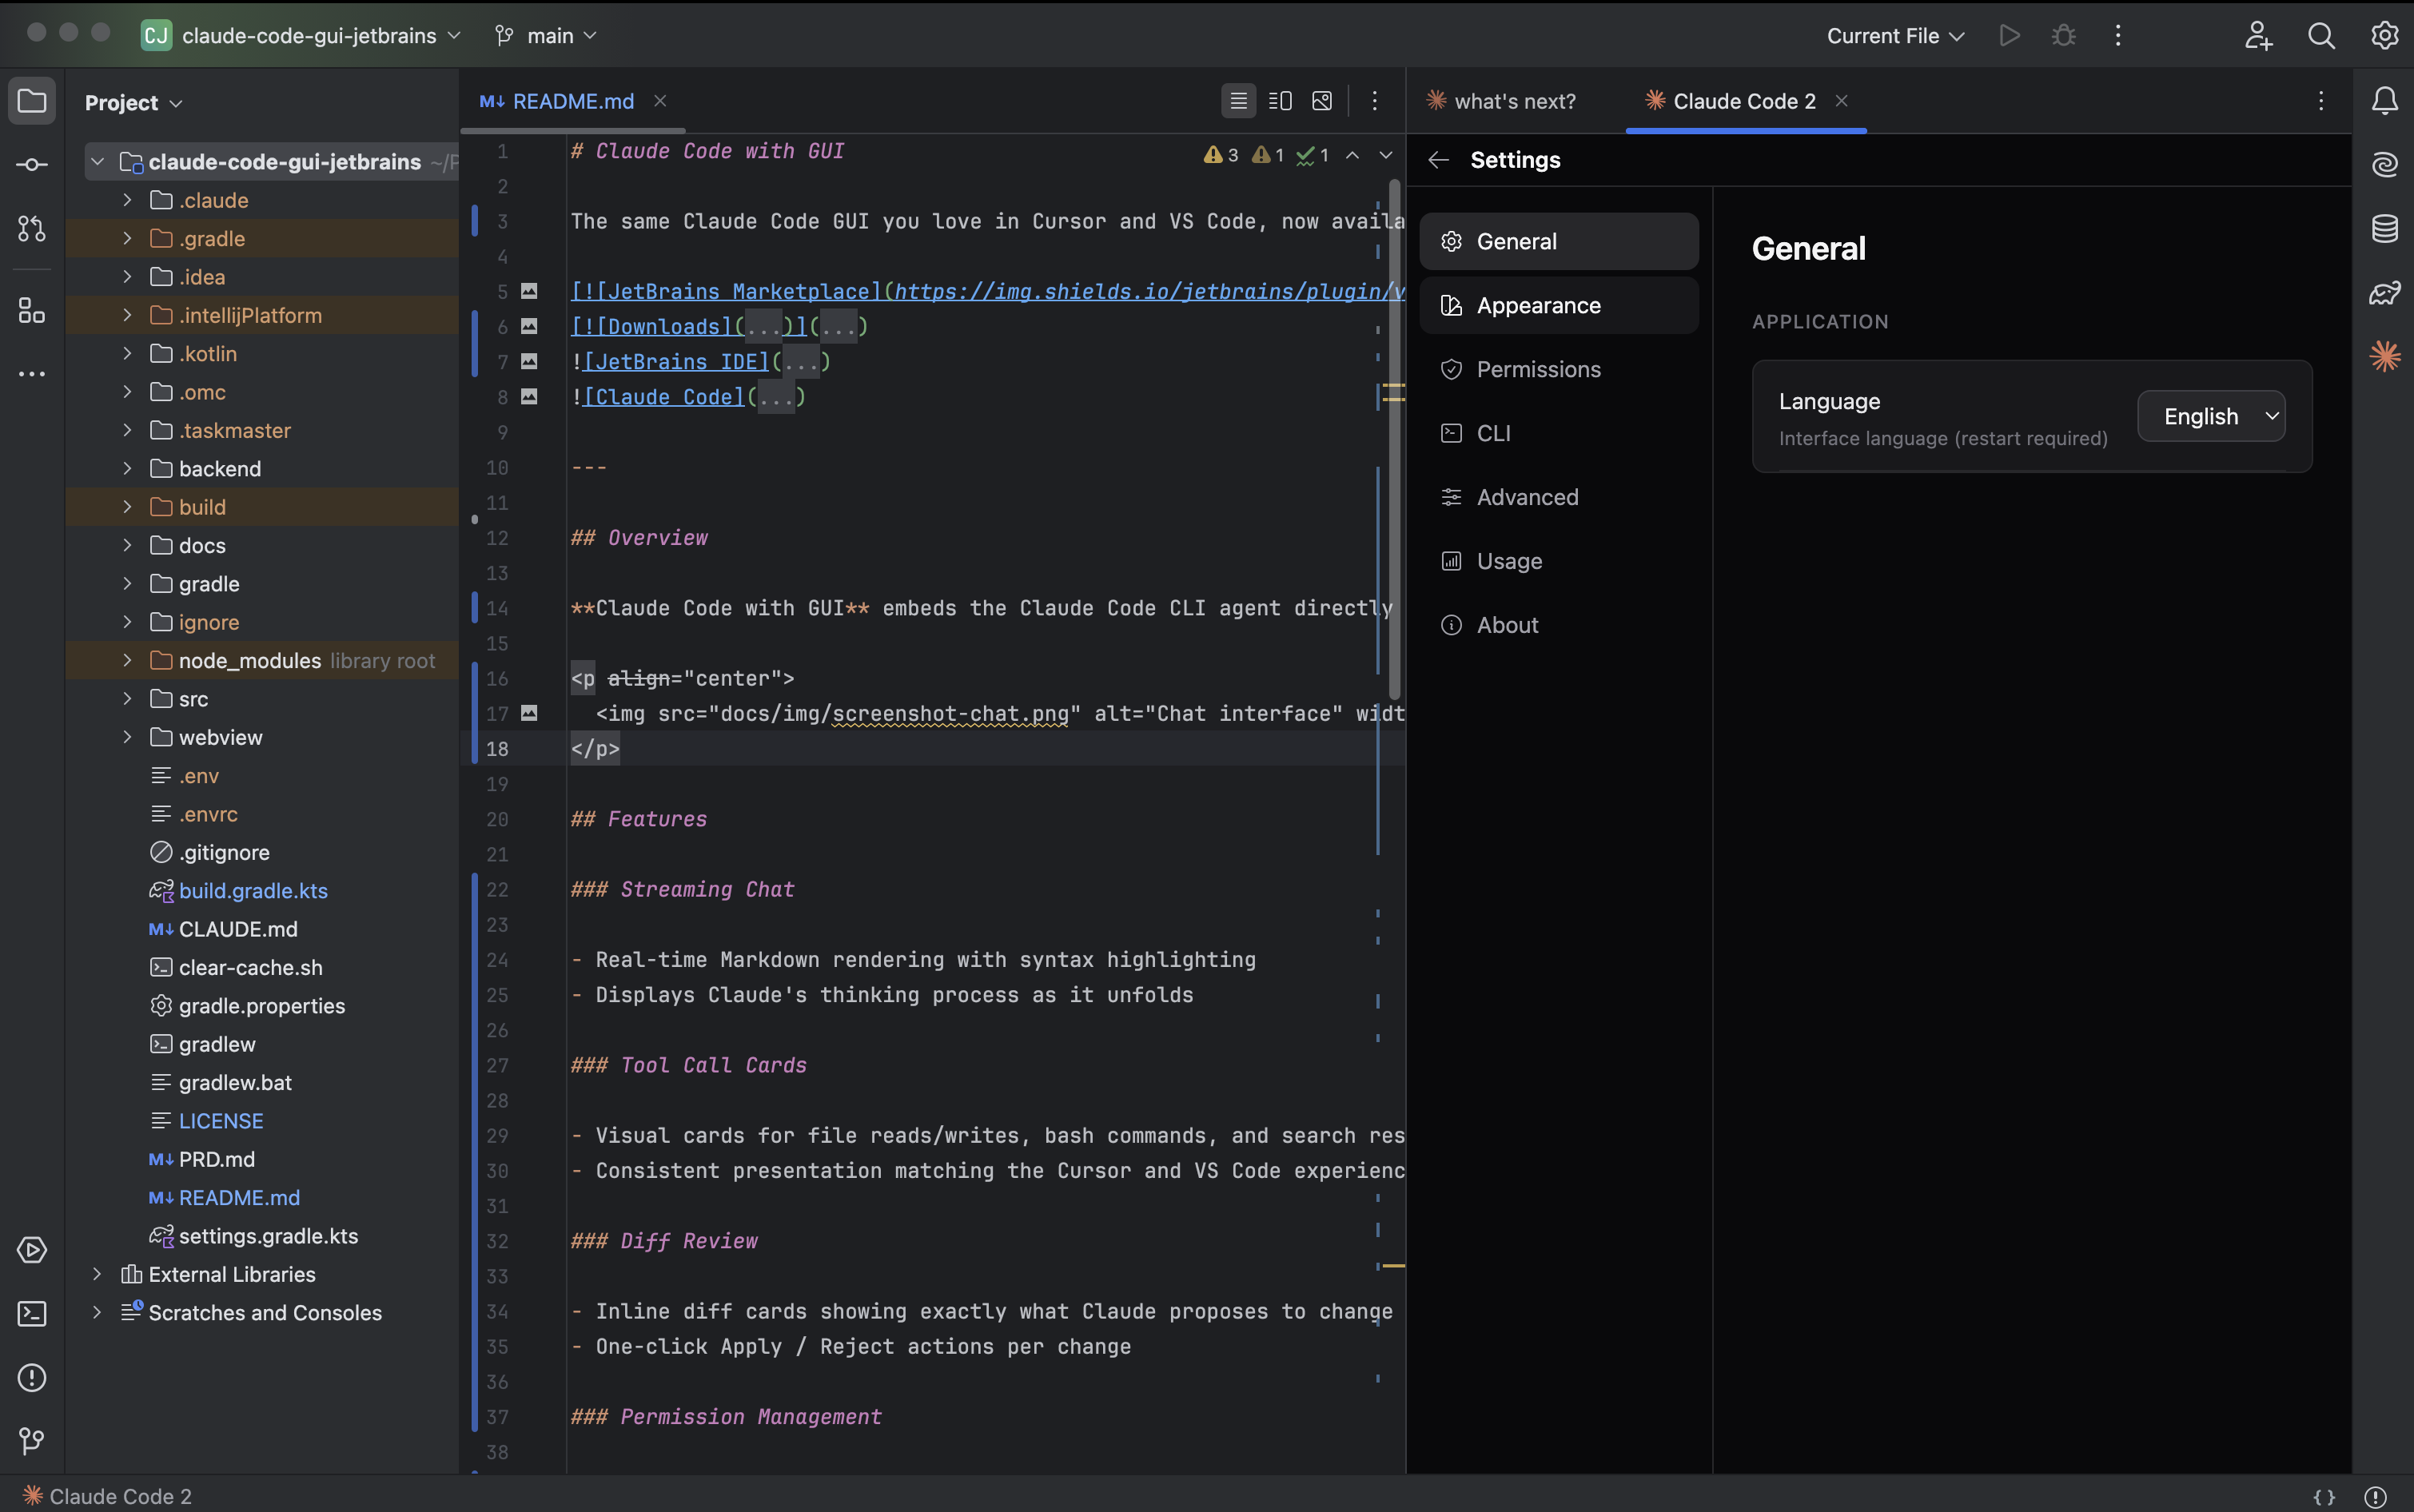2414x1512 pixels.
Task: Open the Project view selector dropdown
Action: point(133,103)
